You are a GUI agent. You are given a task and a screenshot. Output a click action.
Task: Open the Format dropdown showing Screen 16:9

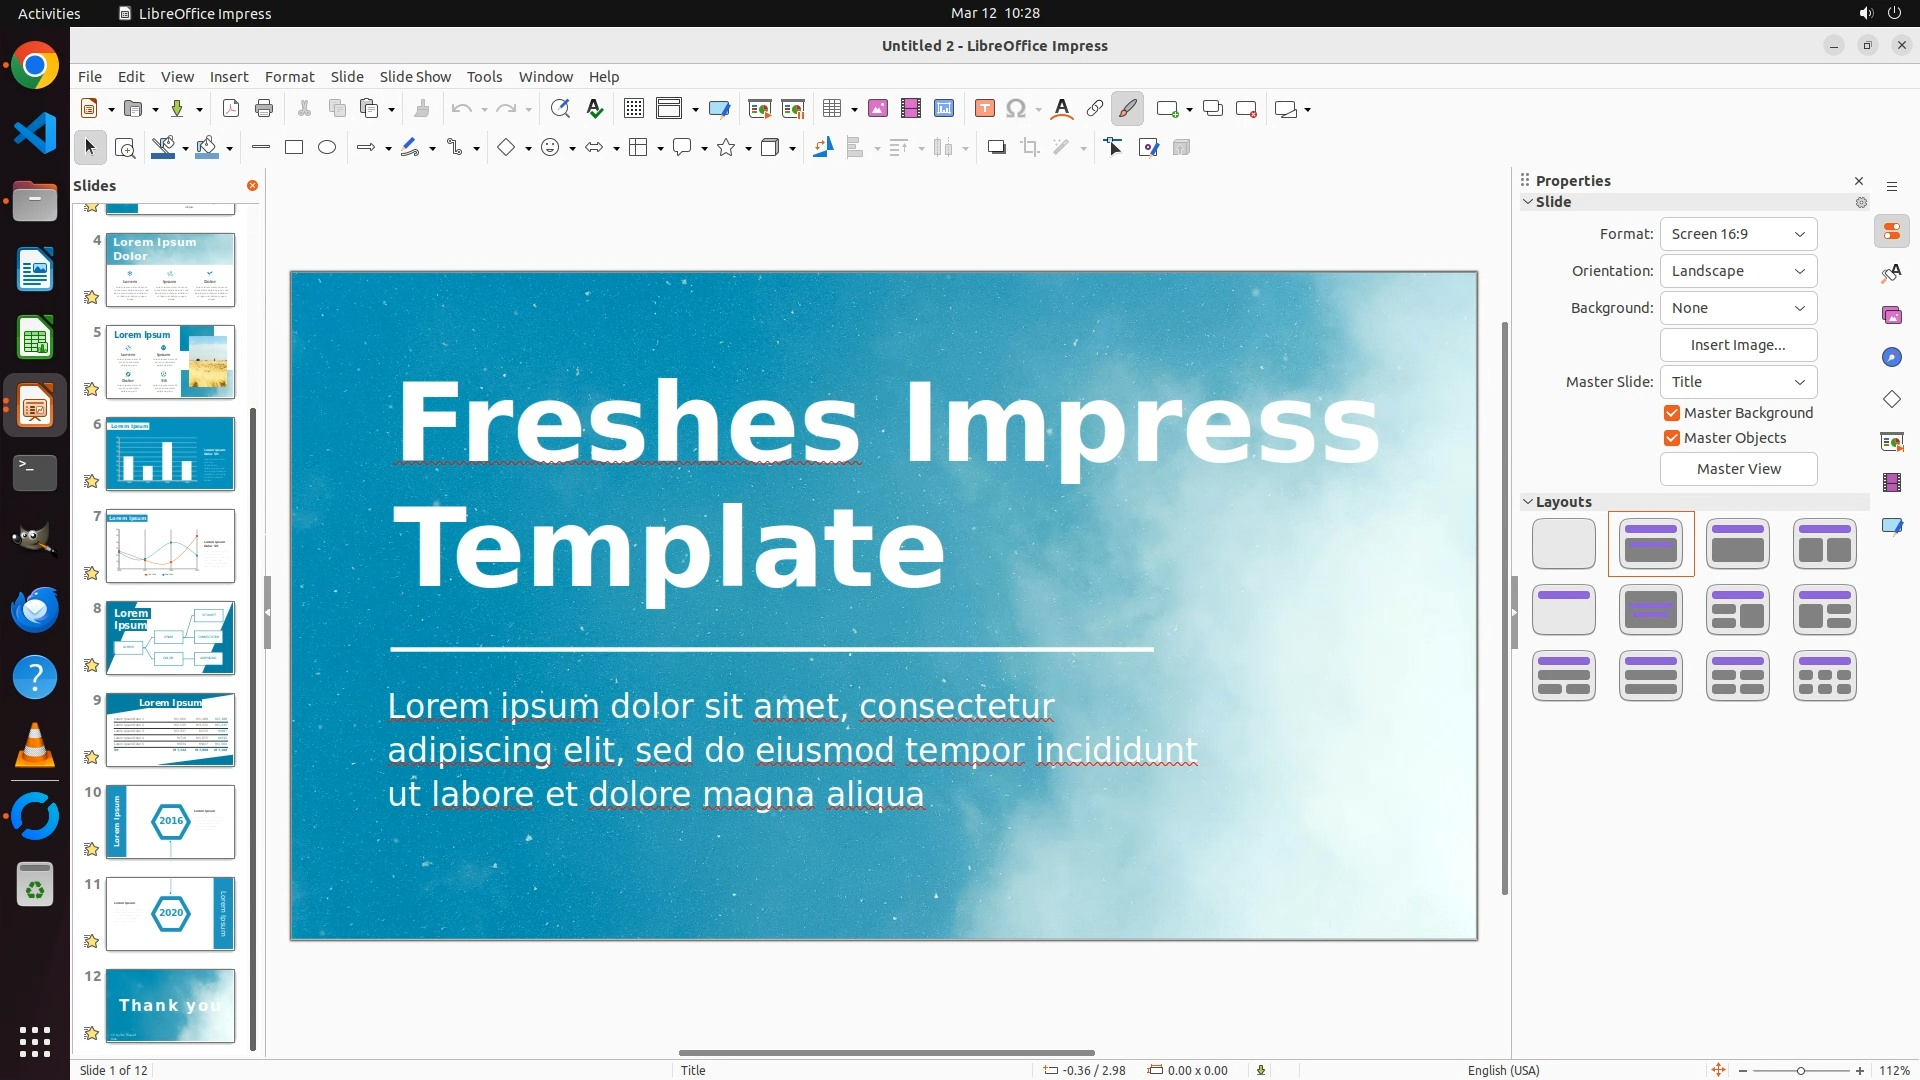[x=1738, y=234]
